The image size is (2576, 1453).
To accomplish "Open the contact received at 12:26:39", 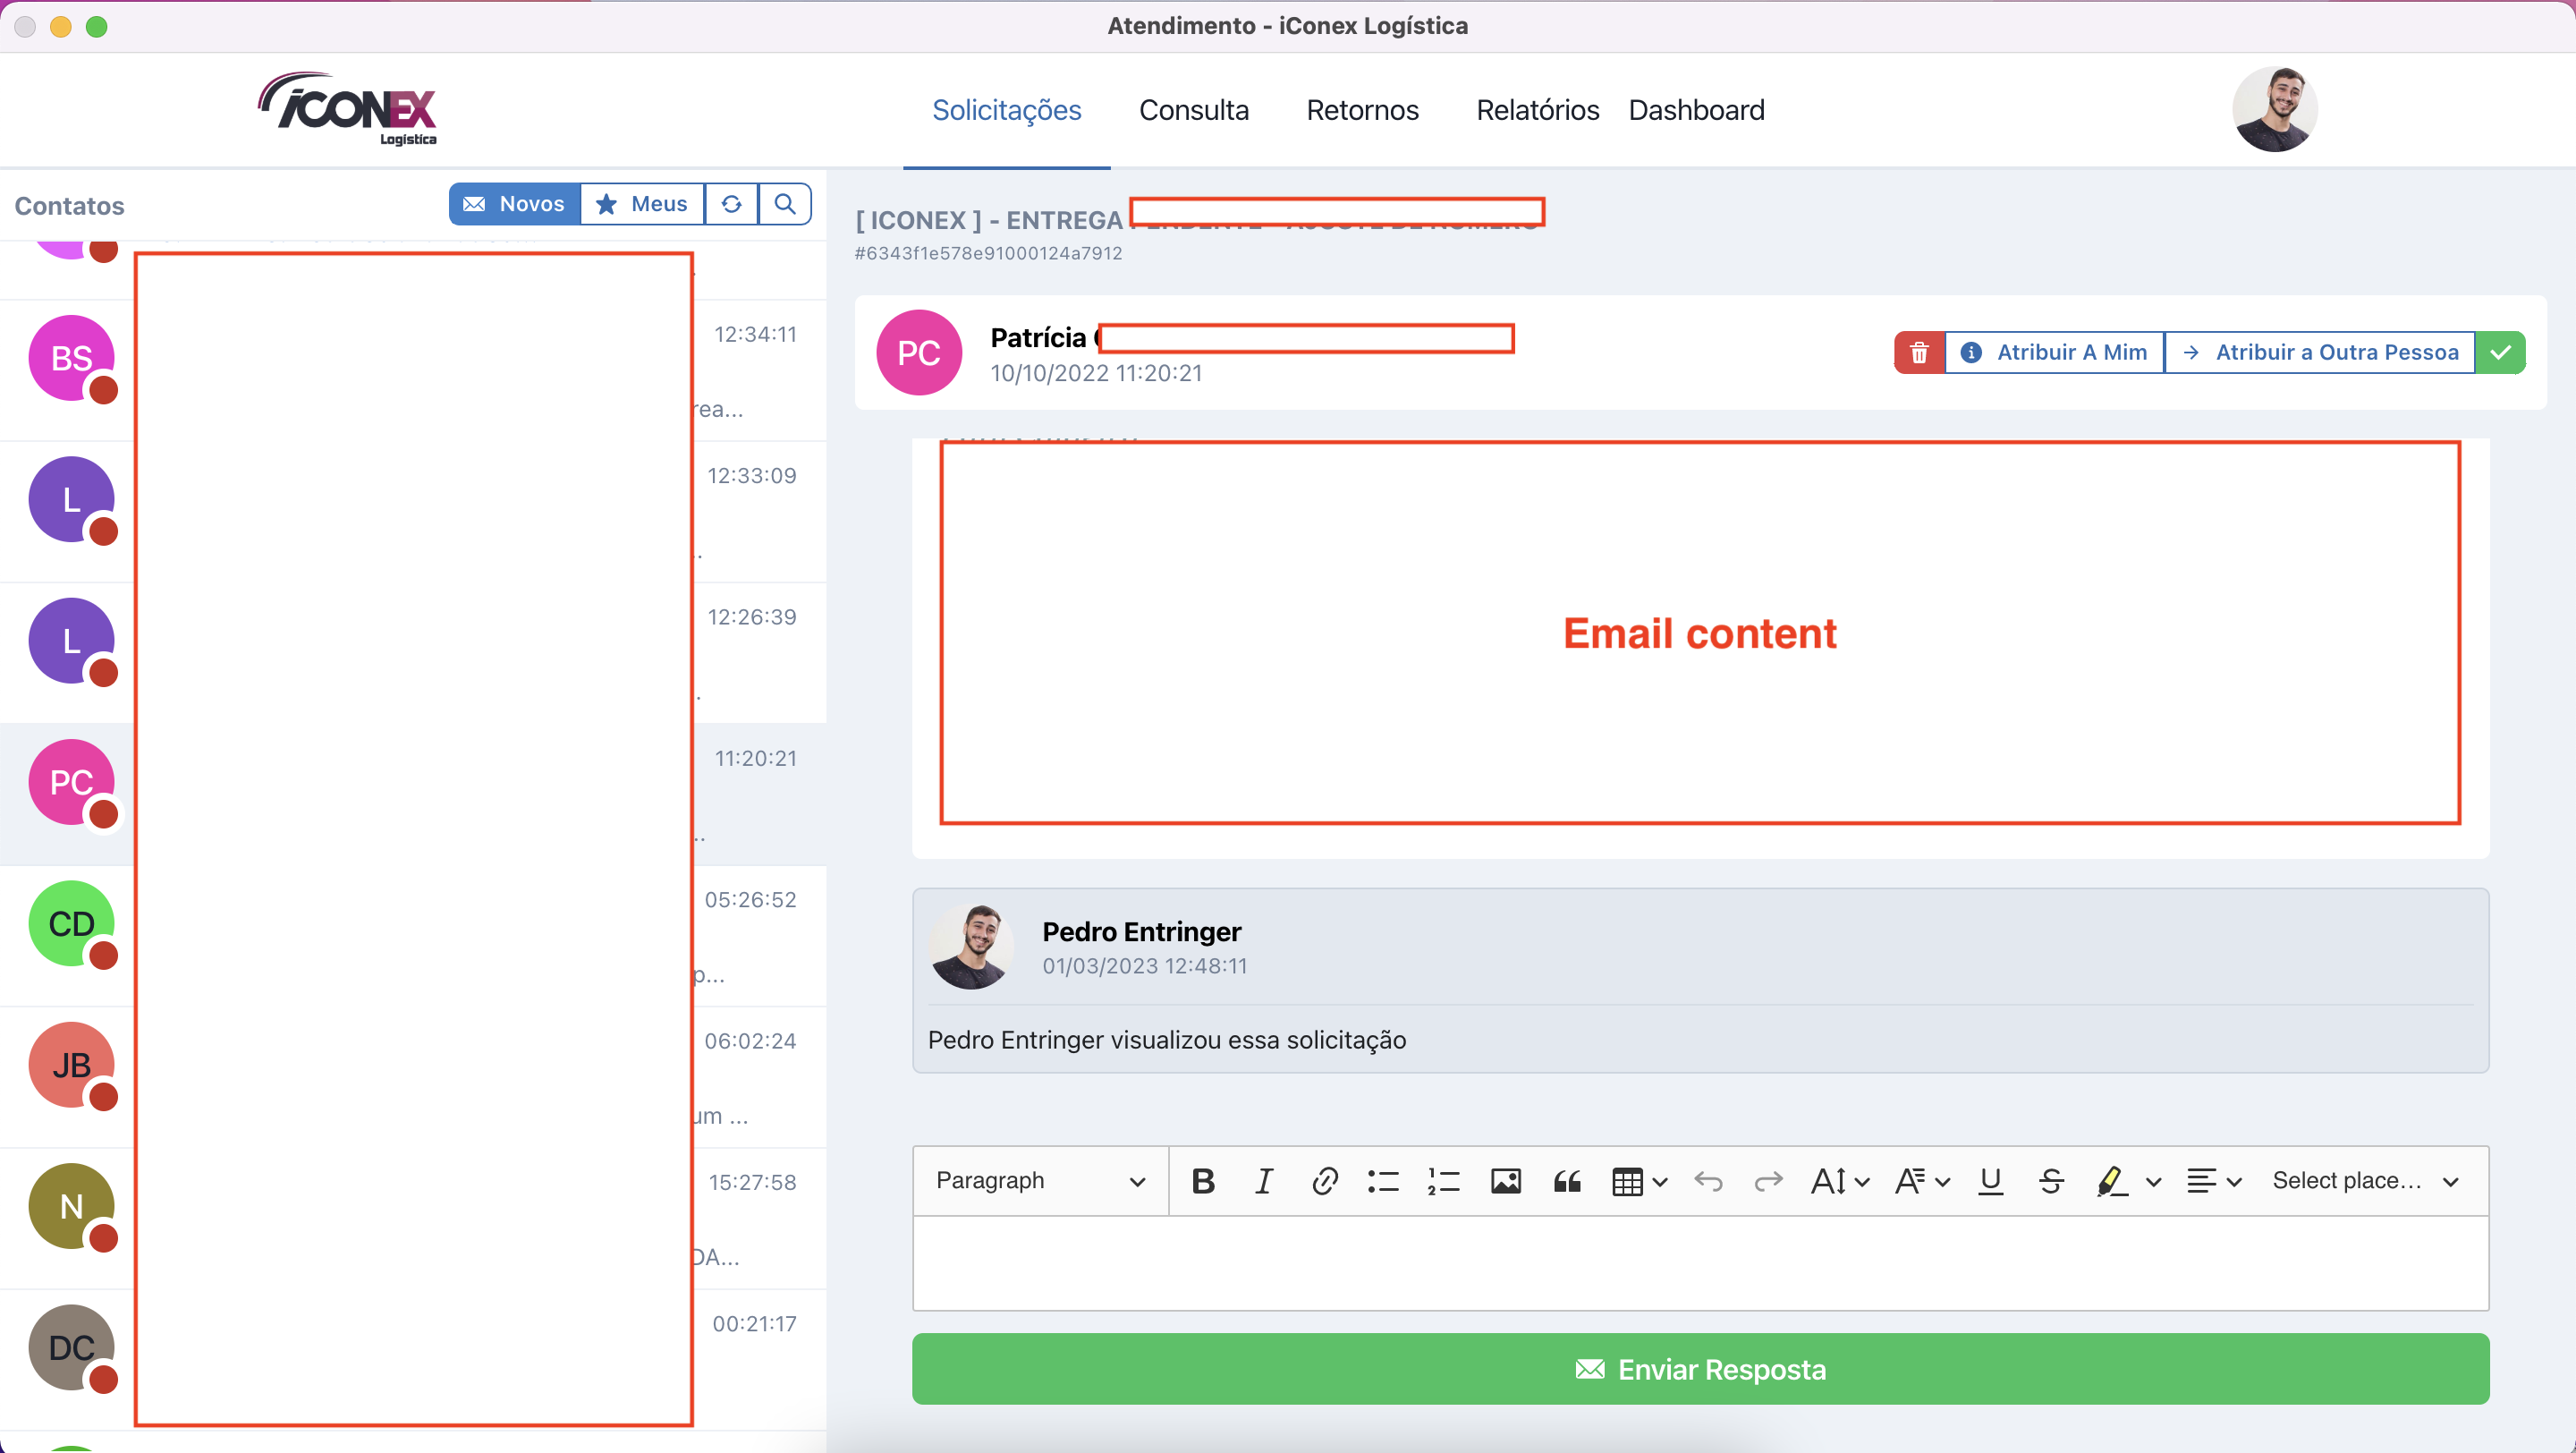I will pos(413,653).
